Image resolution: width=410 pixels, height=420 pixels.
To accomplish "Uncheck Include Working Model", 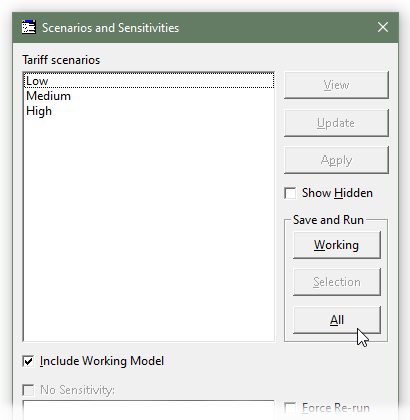I will [28, 361].
